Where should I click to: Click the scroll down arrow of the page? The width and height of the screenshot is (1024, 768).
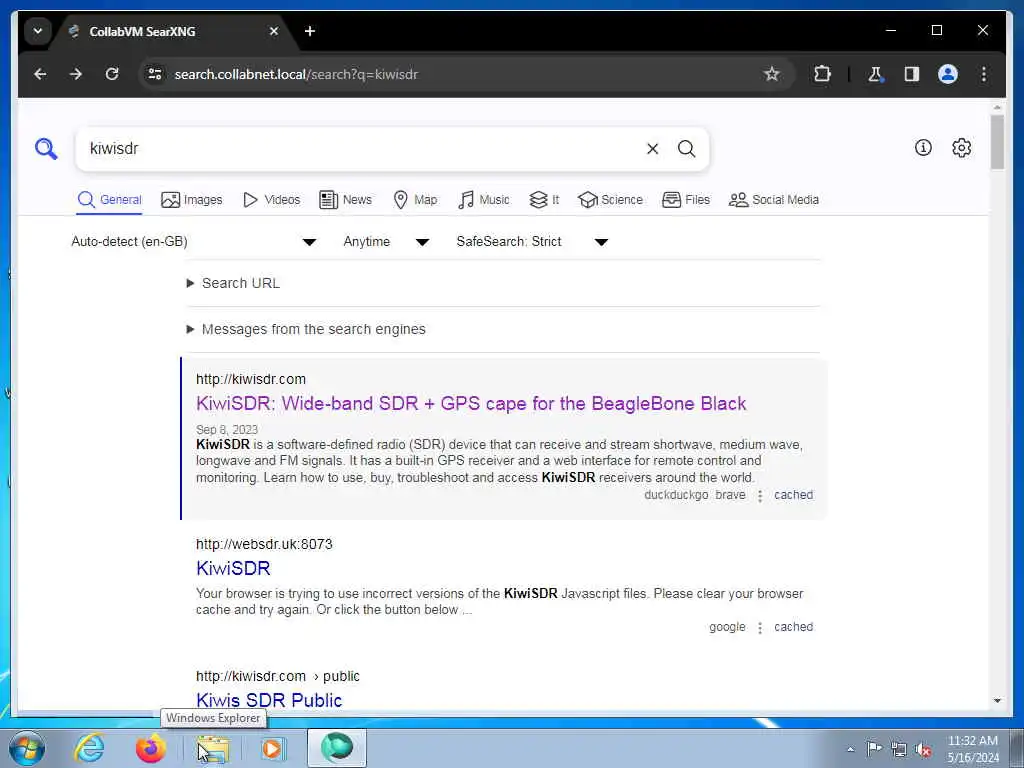pyautogui.click(x=997, y=701)
